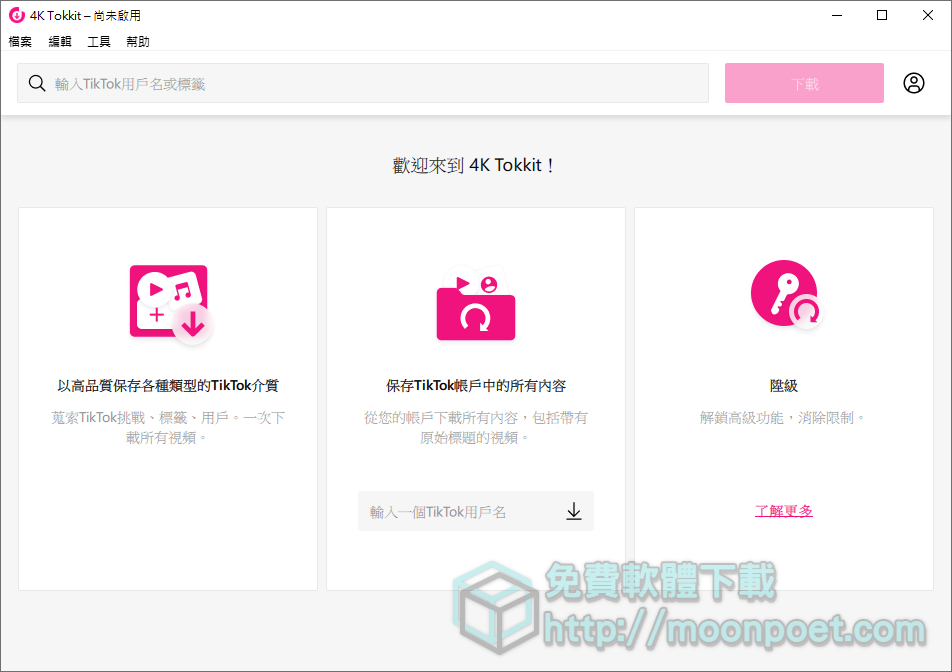Click the 升級 card heading
Viewport: 952px width, 672px height.
click(784, 385)
